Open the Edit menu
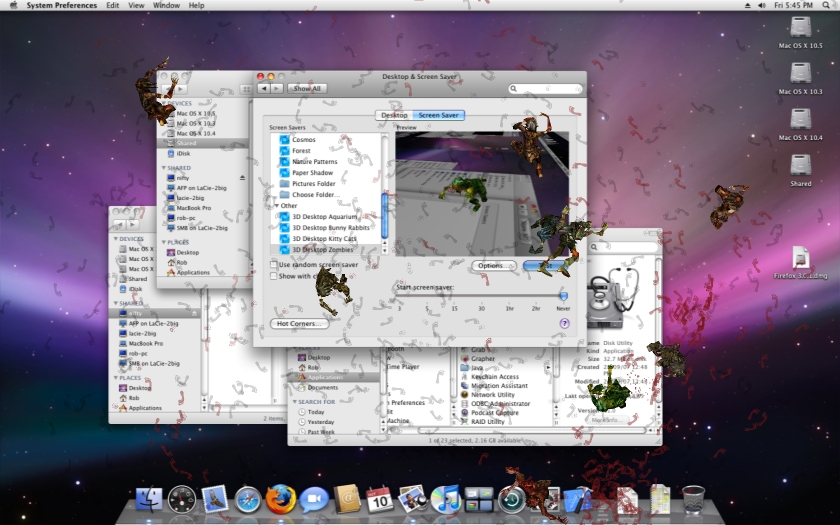The width and height of the screenshot is (840, 525). [112, 5]
